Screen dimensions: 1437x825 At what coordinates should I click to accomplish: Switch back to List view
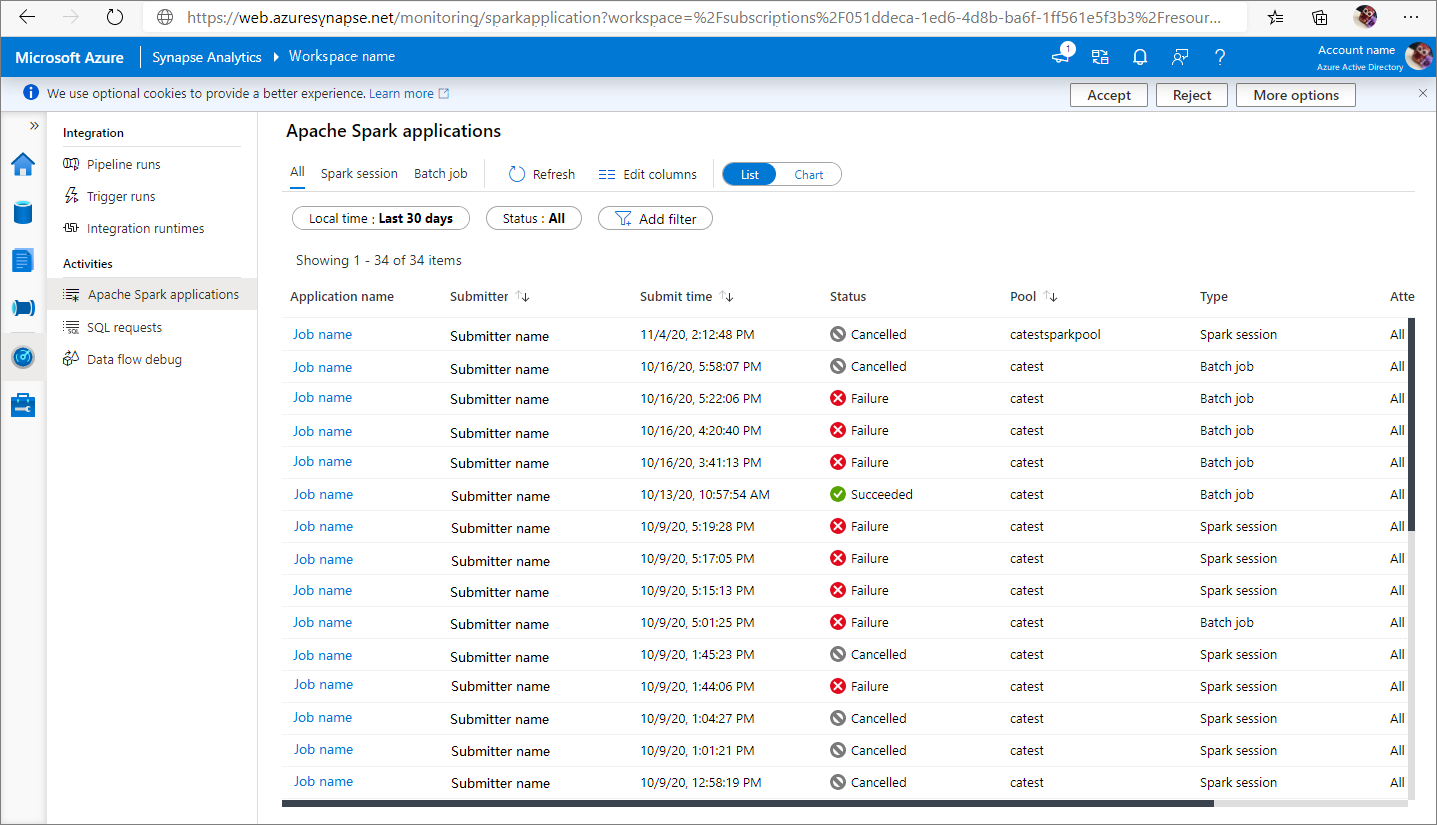(x=748, y=174)
